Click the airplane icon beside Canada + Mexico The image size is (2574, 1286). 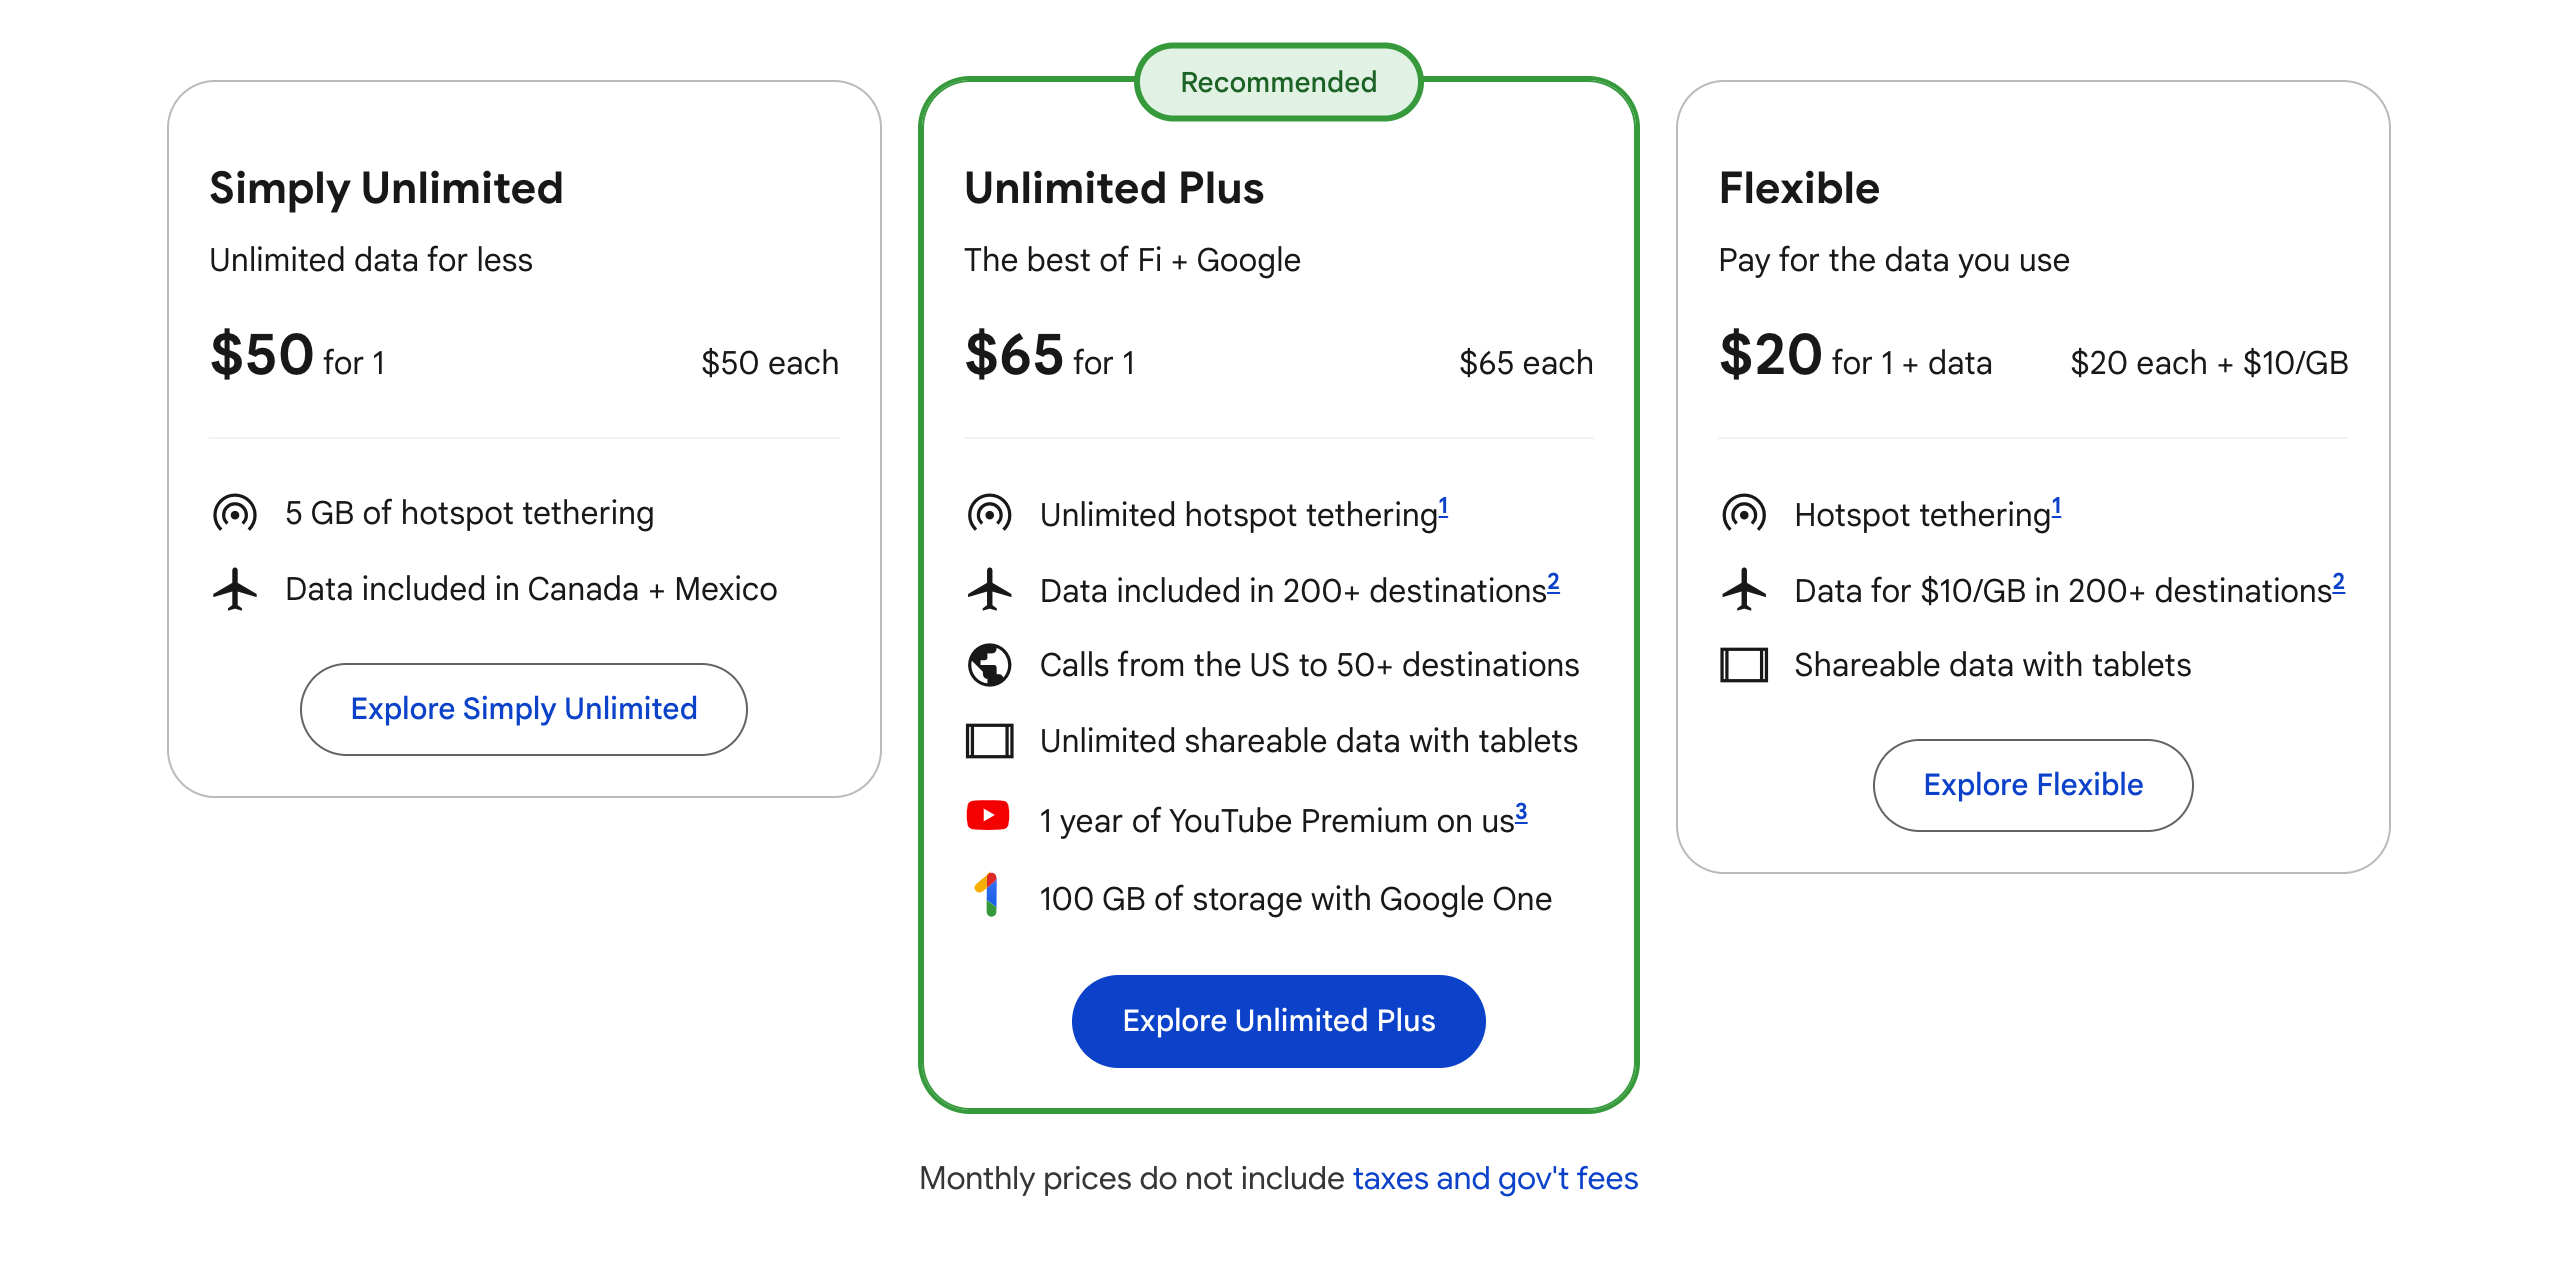(235, 589)
